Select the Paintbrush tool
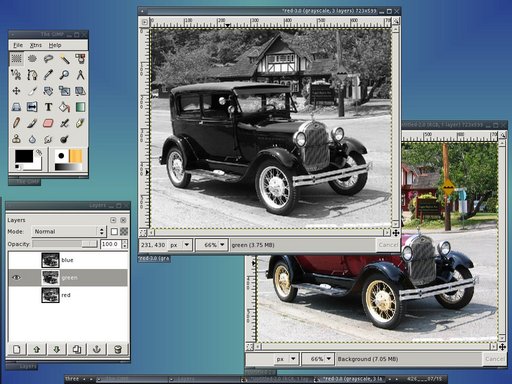 [x=32, y=123]
